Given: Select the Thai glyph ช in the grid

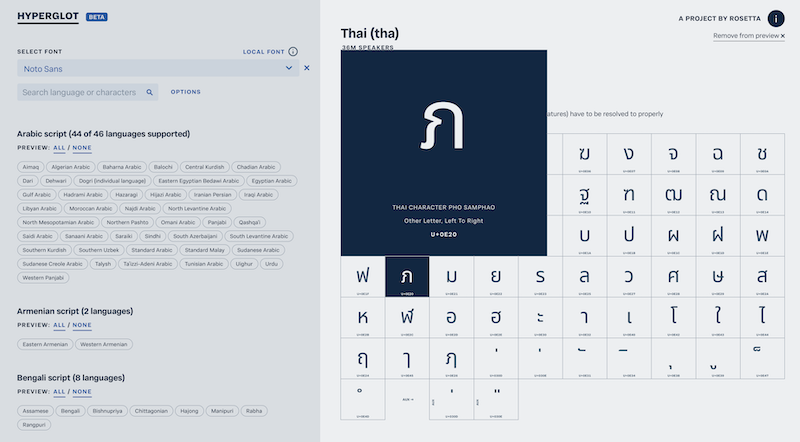Looking at the screenshot, I should pyautogui.click(x=762, y=154).
